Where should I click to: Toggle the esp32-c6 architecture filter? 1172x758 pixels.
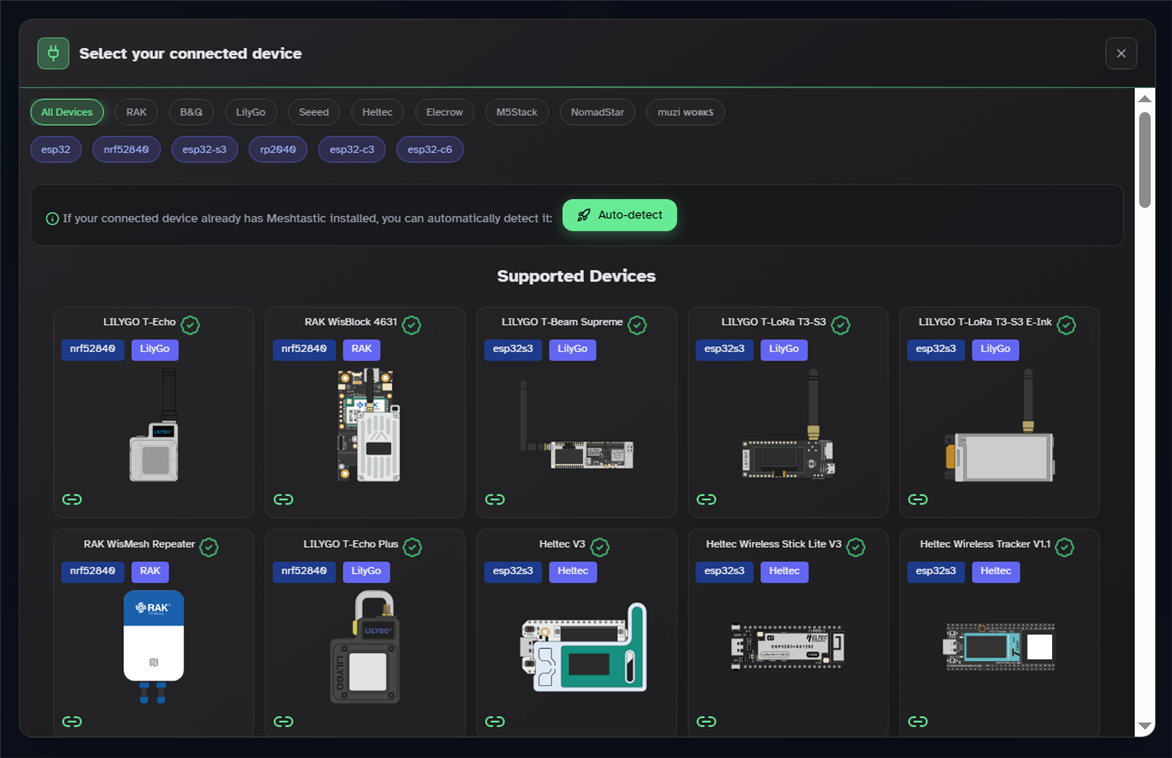pos(430,150)
